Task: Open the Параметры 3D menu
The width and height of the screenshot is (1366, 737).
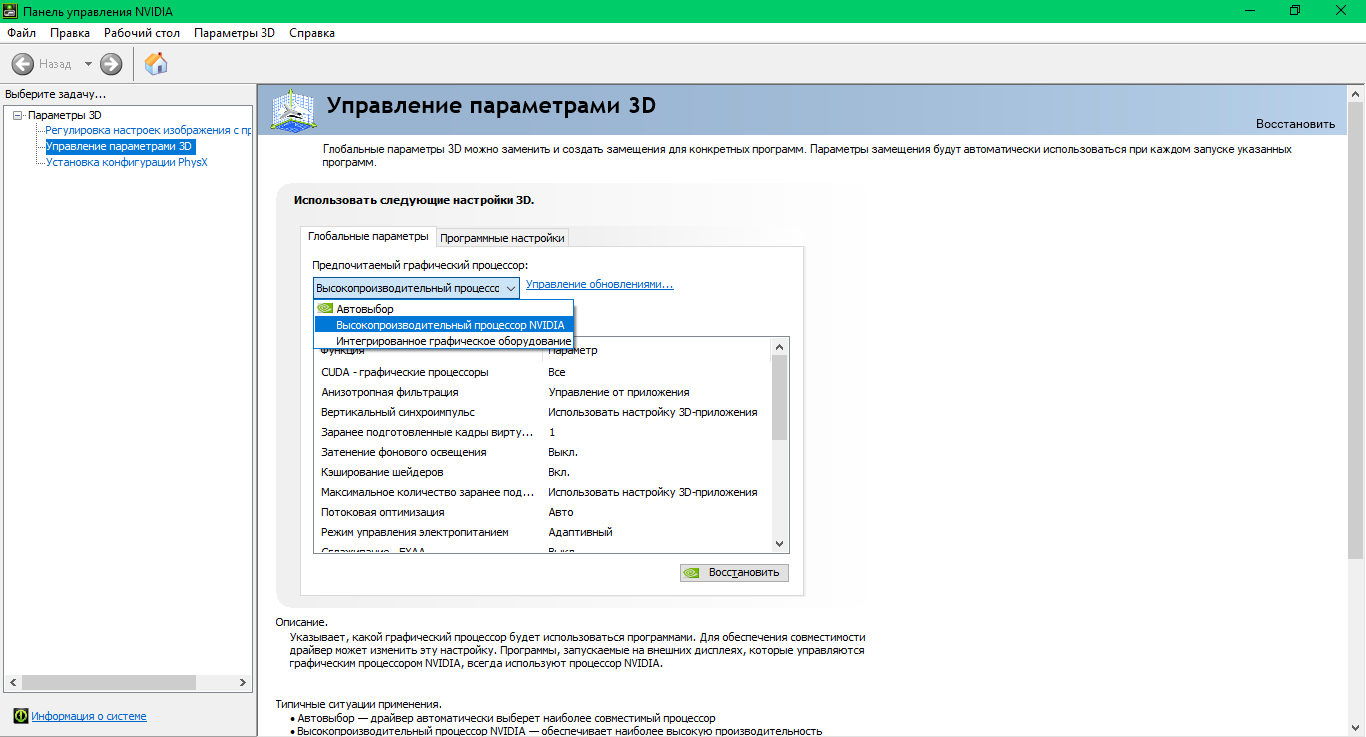Action: [234, 33]
